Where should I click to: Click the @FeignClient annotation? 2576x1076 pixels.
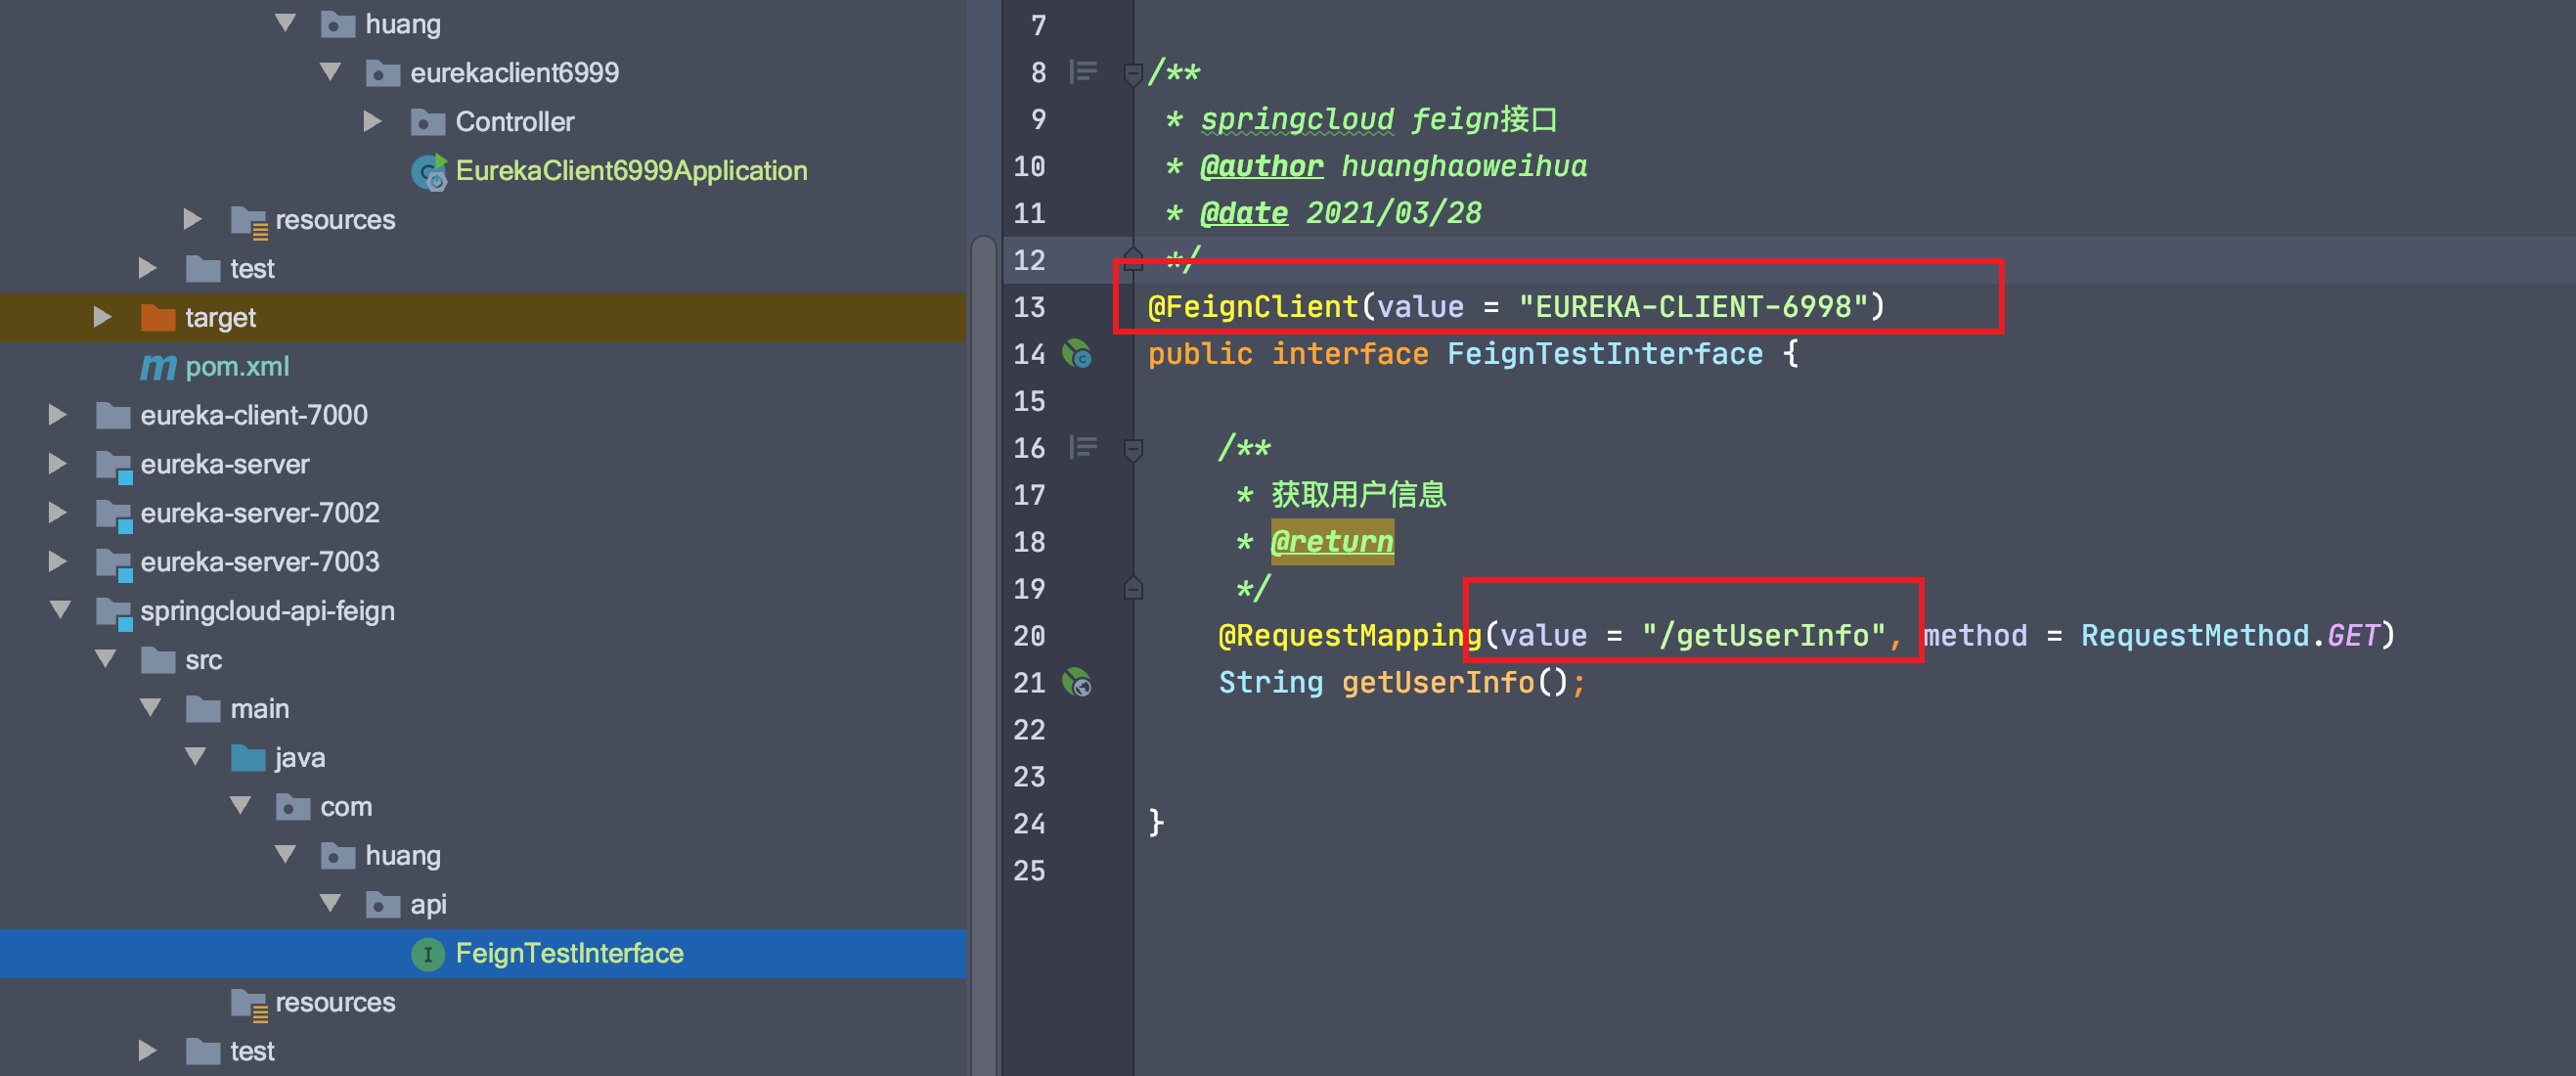pos(1253,307)
